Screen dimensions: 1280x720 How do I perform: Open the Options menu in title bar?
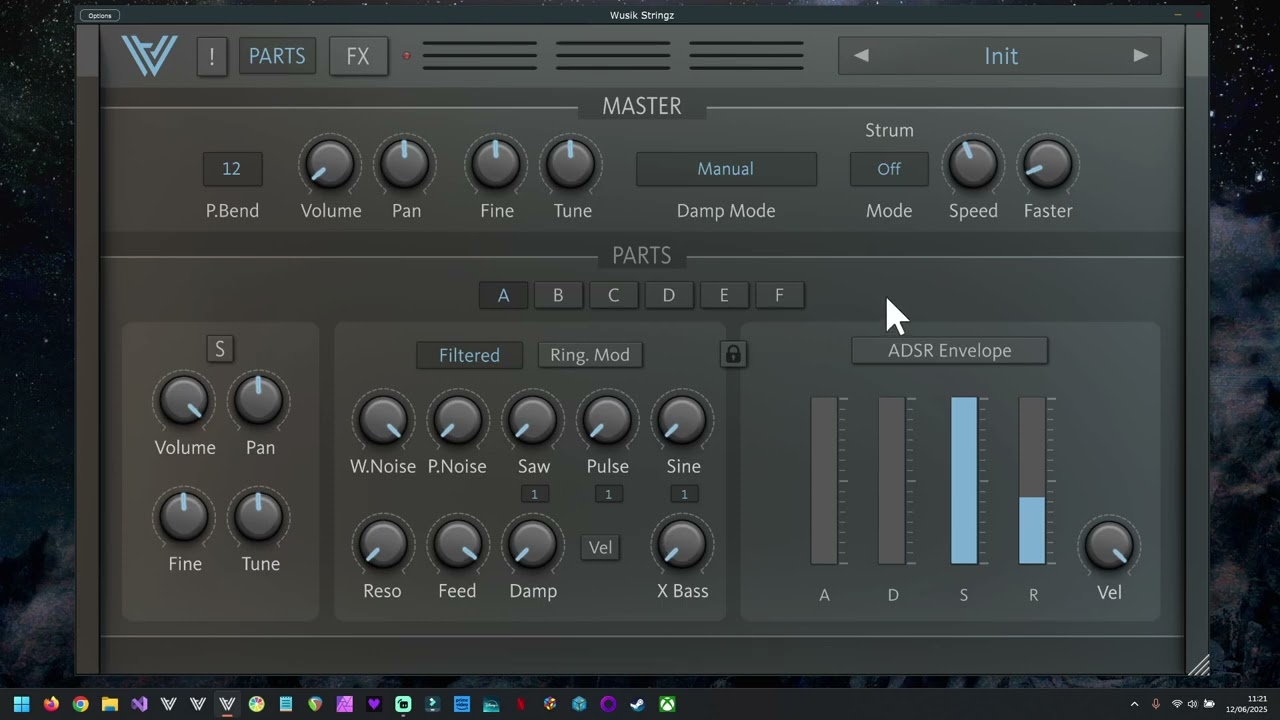(x=100, y=15)
